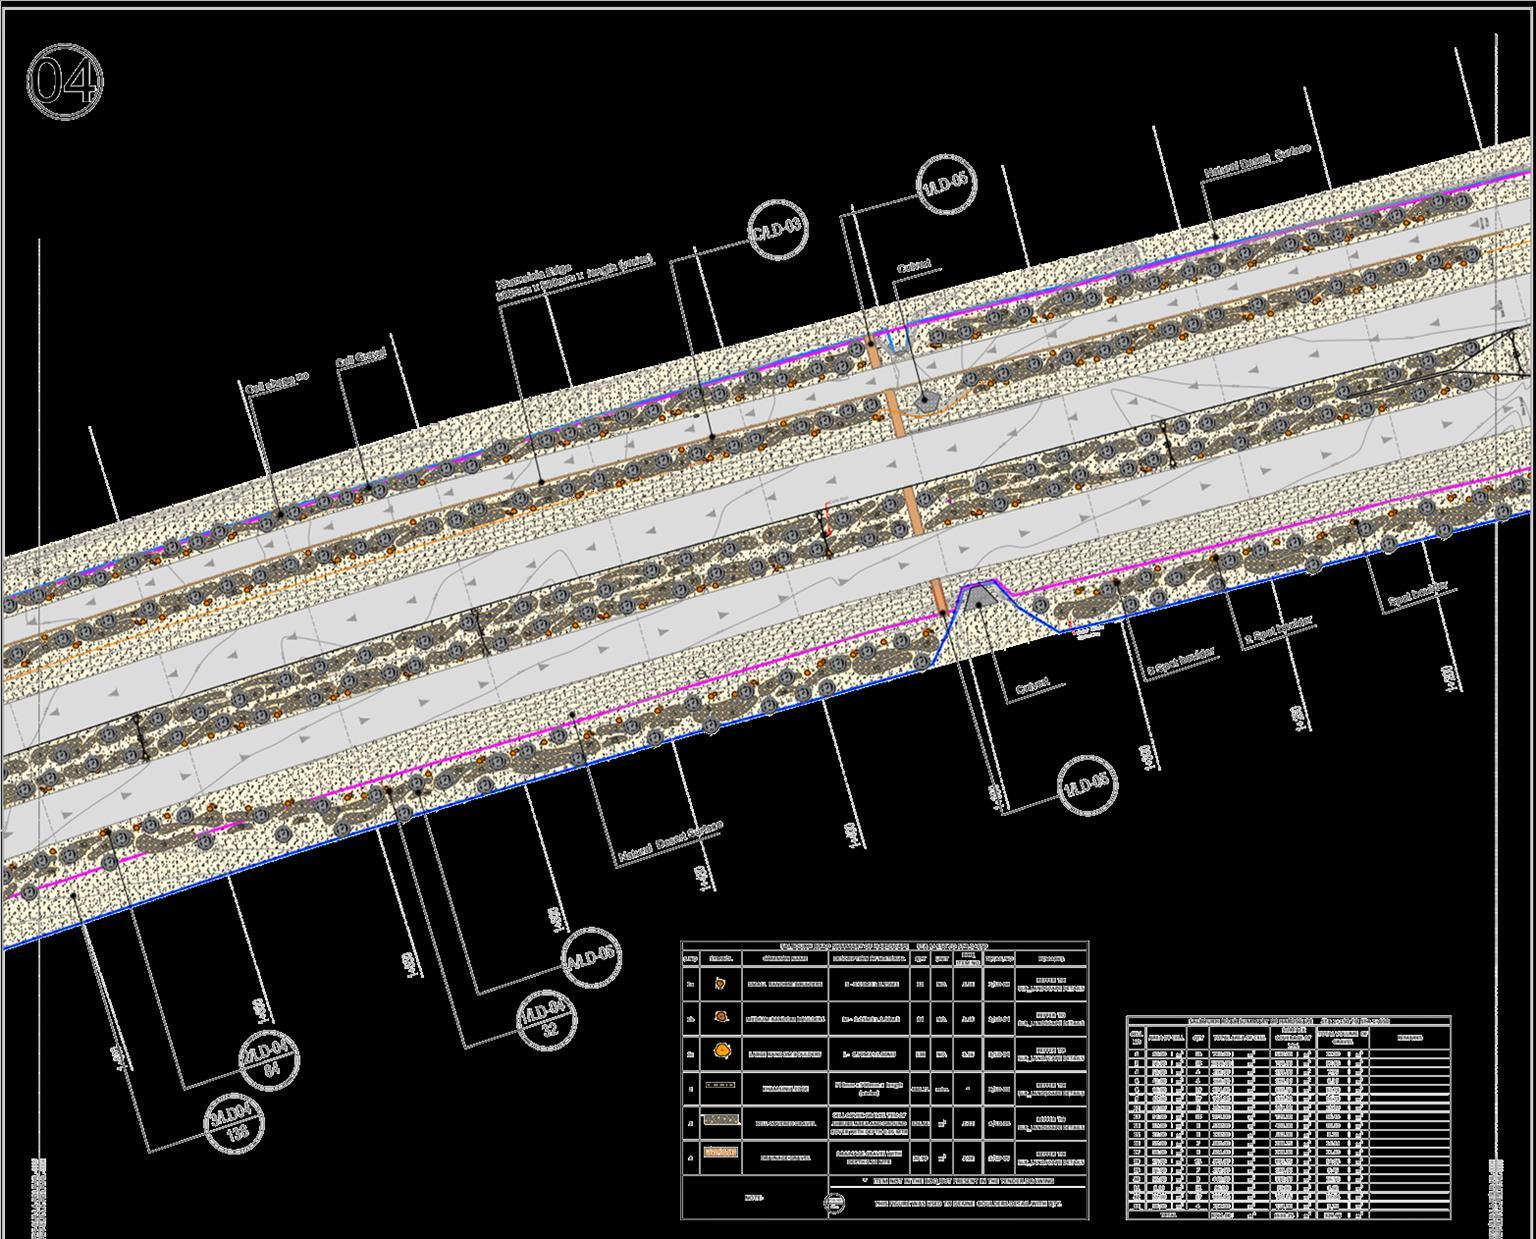The width and height of the screenshot is (1536, 1239).
Task: Click the medium random boulder legend symbol
Action: [721, 1017]
